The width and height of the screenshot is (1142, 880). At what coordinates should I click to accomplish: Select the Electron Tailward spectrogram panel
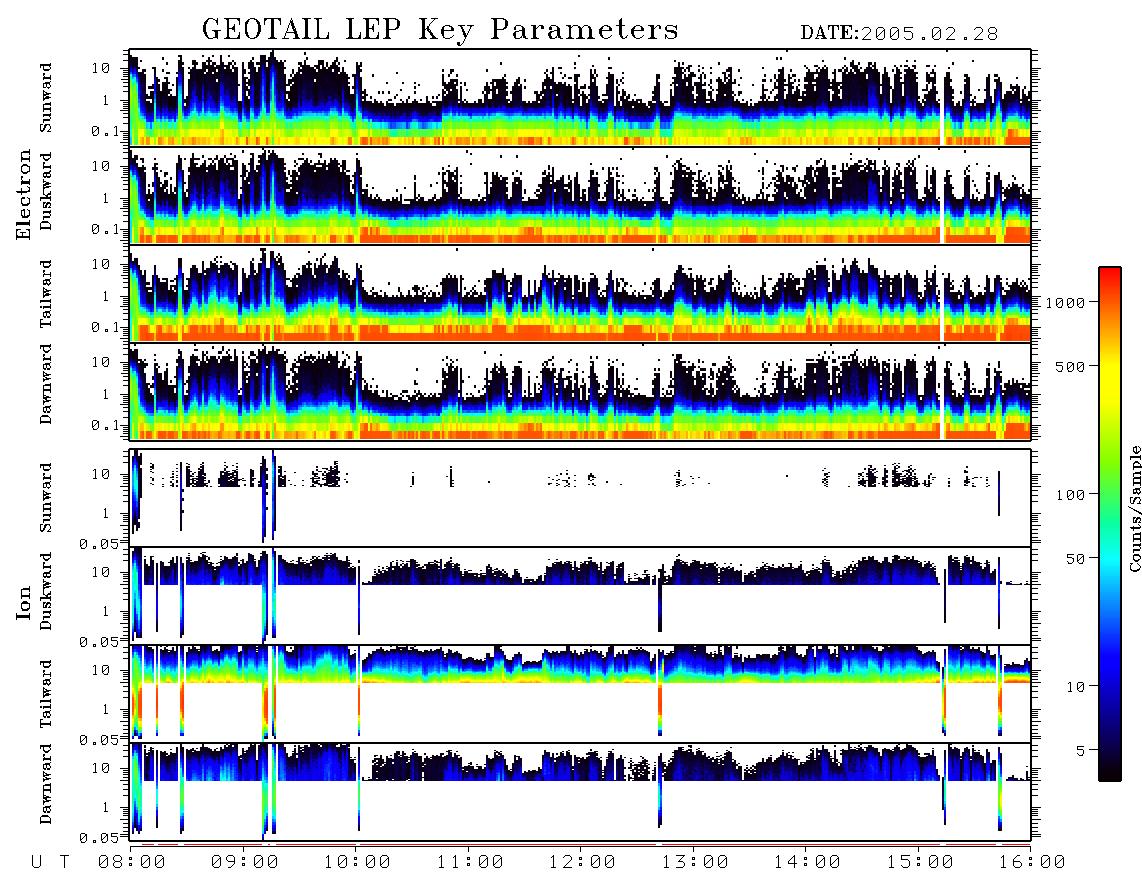(x=580, y=294)
